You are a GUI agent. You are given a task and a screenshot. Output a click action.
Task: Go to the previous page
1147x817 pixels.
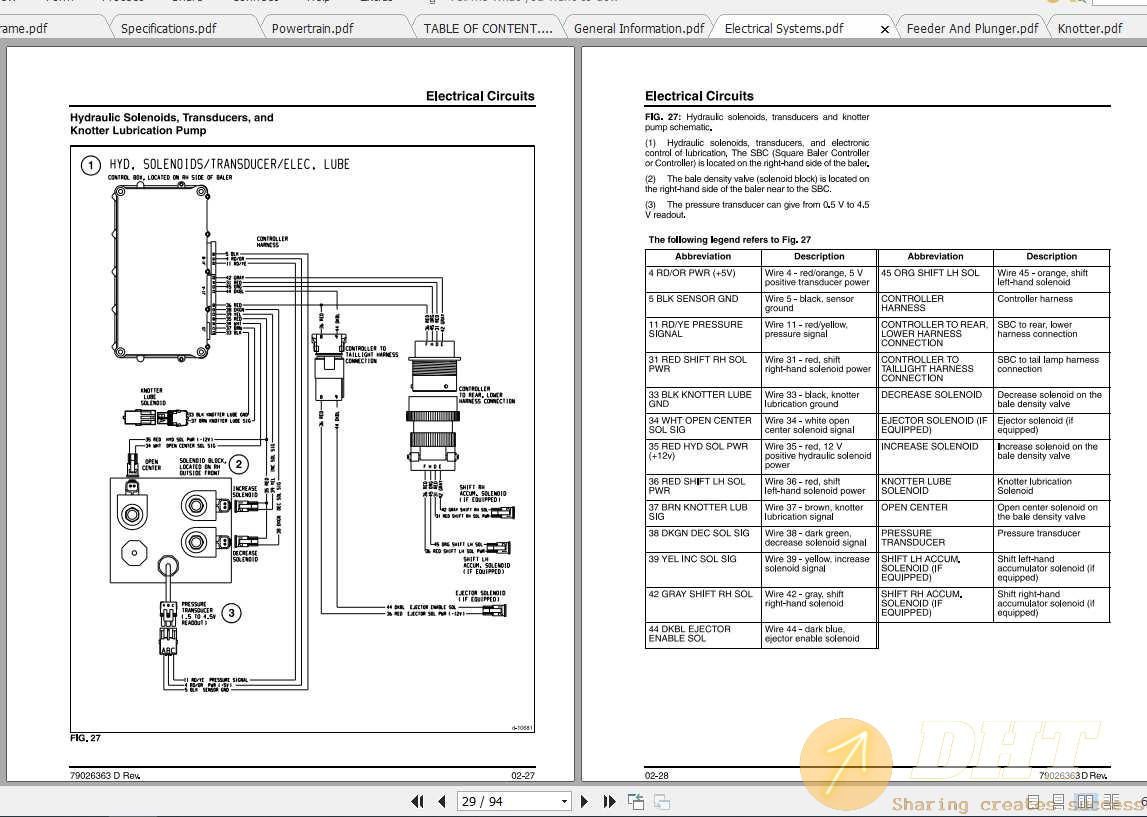tap(441, 802)
